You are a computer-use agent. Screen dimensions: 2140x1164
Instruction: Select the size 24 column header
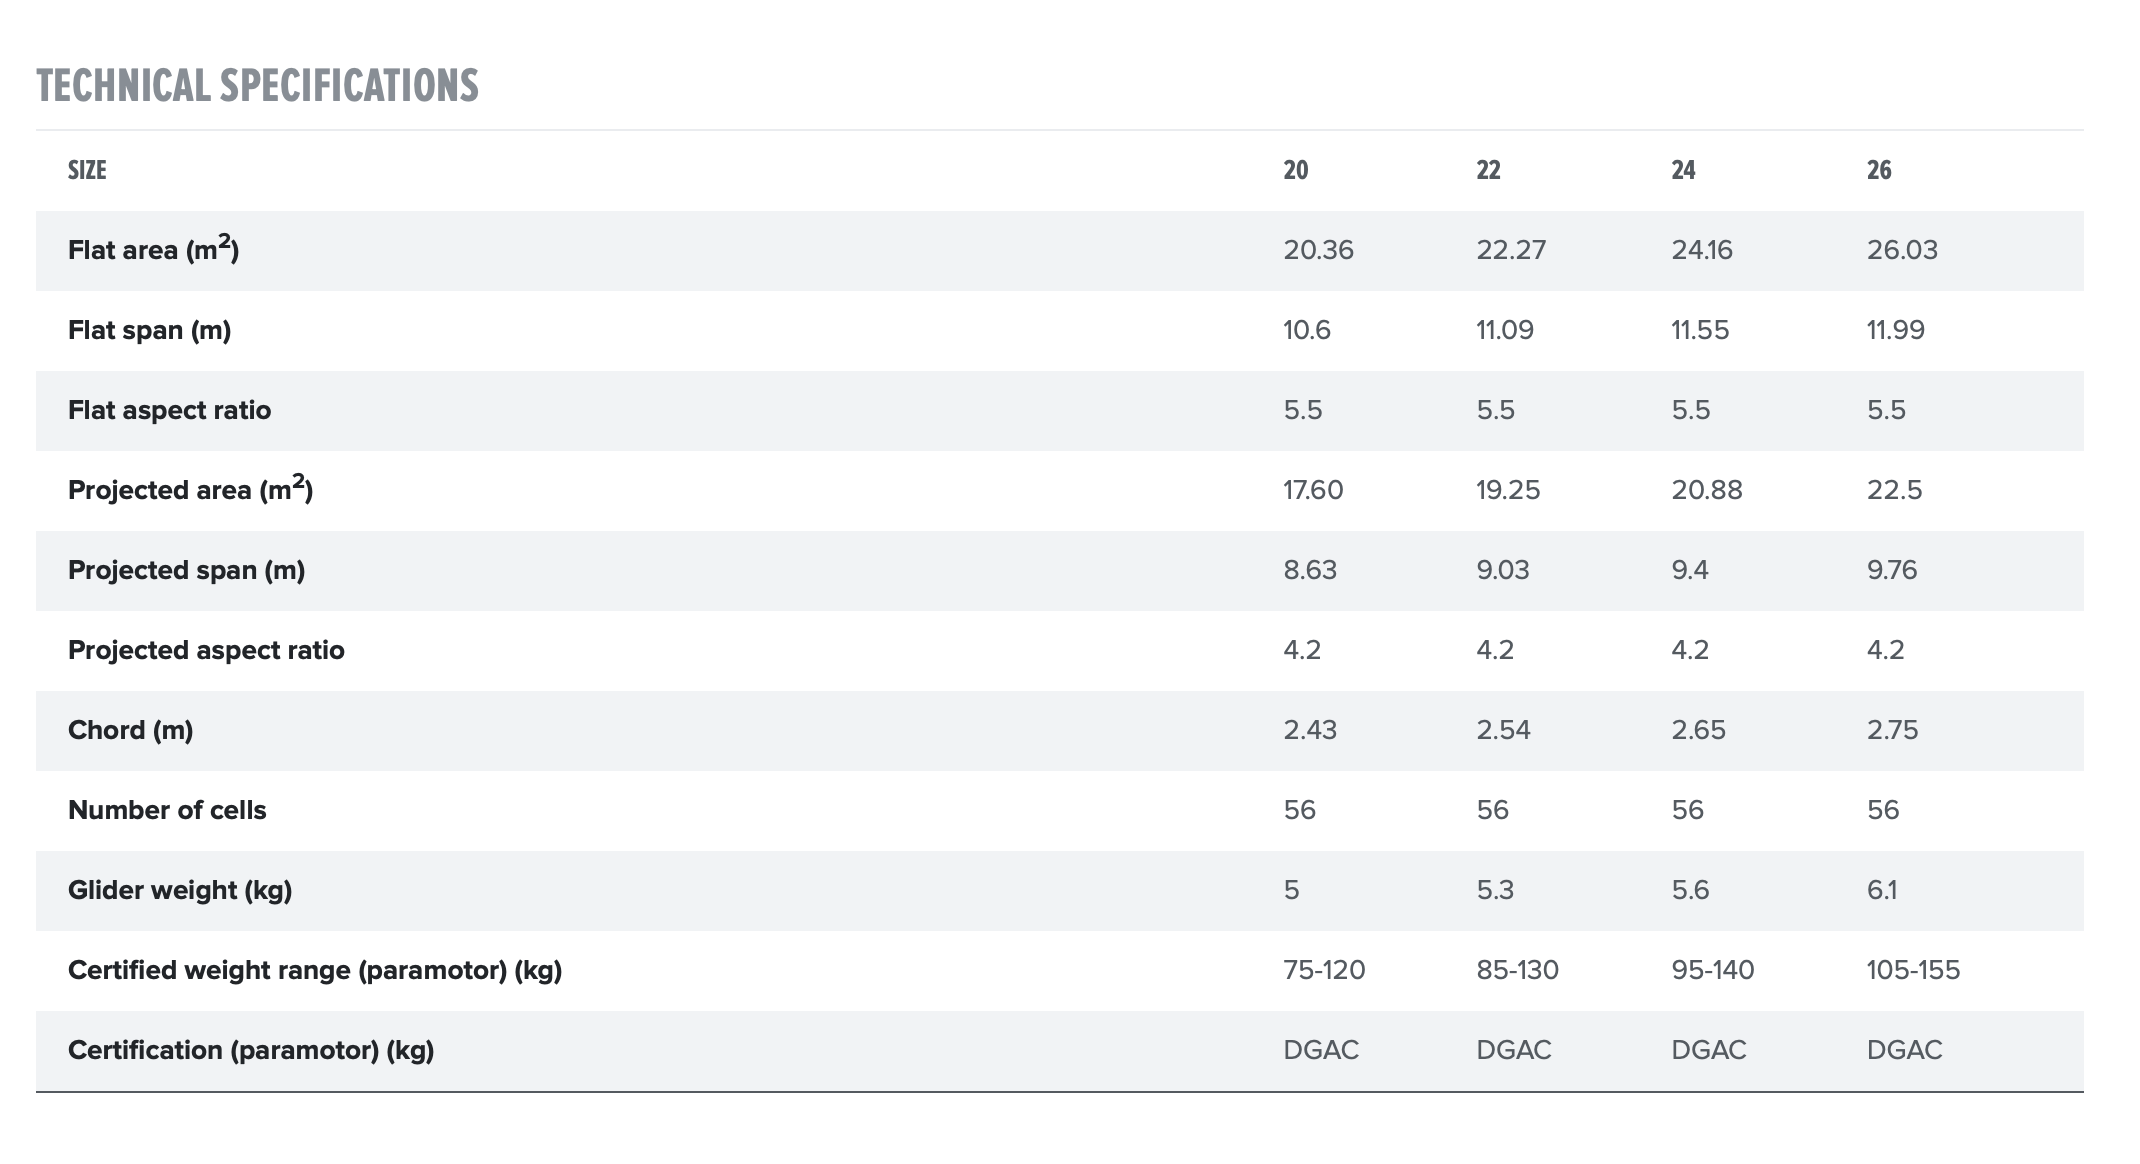1683,170
